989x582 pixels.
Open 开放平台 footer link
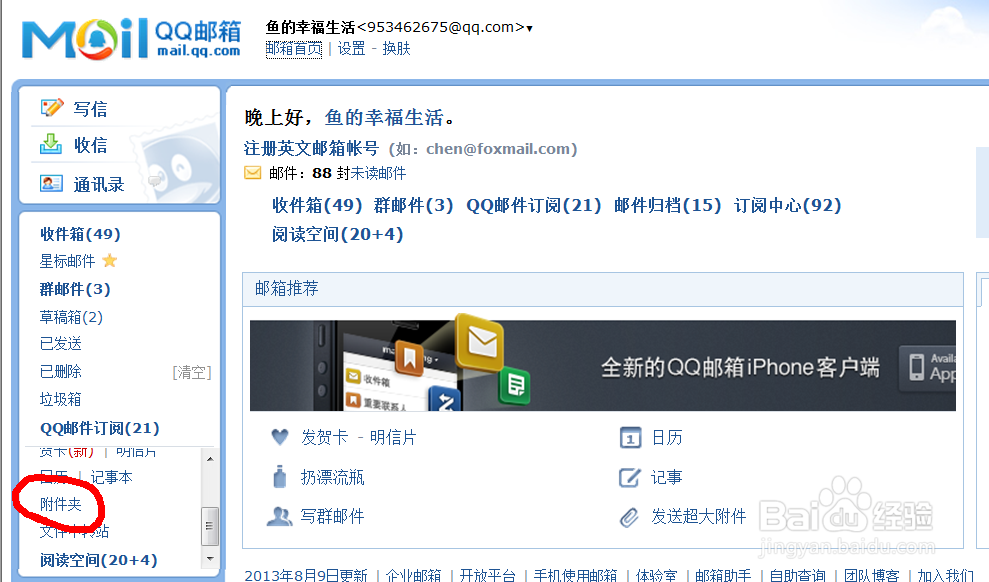[488, 574]
